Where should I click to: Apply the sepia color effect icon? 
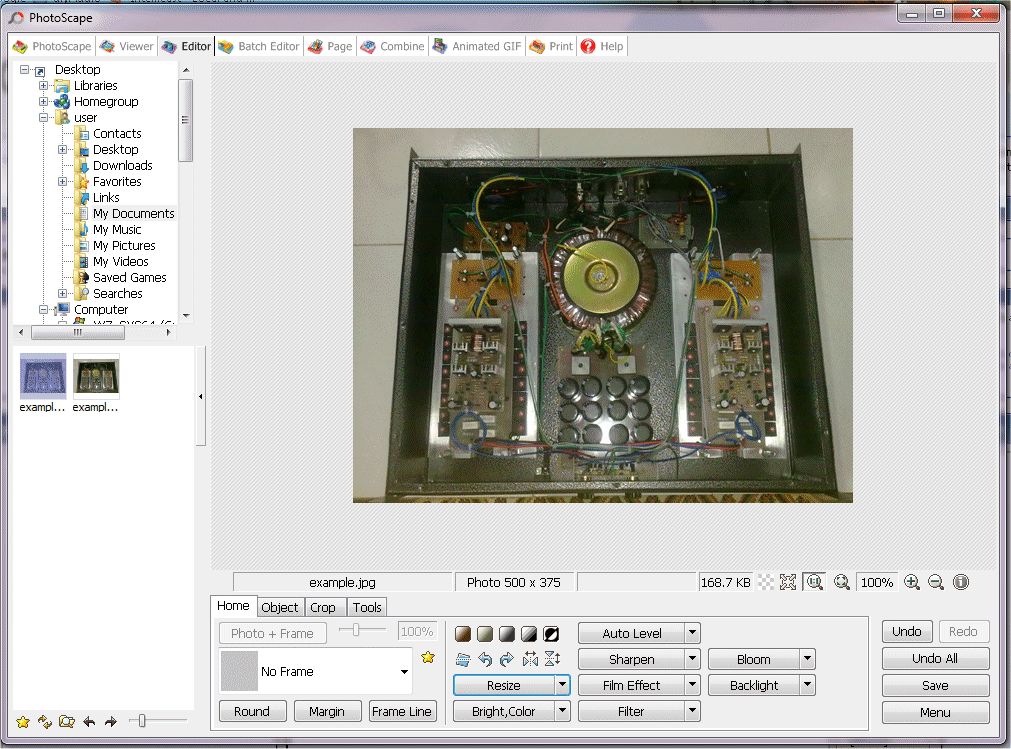pos(463,634)
